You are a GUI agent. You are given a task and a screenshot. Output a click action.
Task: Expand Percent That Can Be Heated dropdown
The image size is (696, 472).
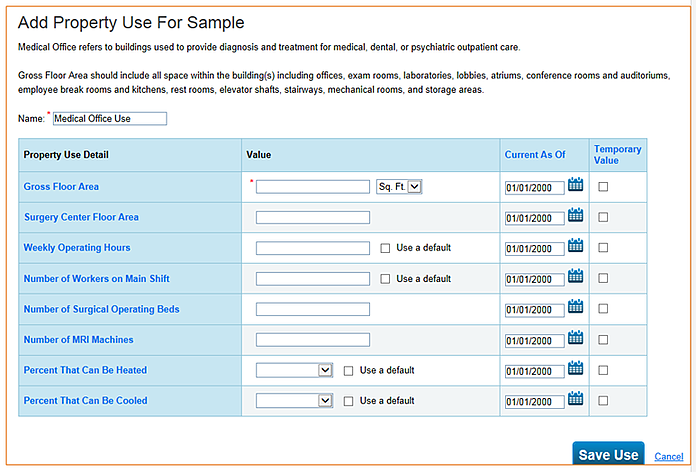pyautogui.click(x=294, y=370)
